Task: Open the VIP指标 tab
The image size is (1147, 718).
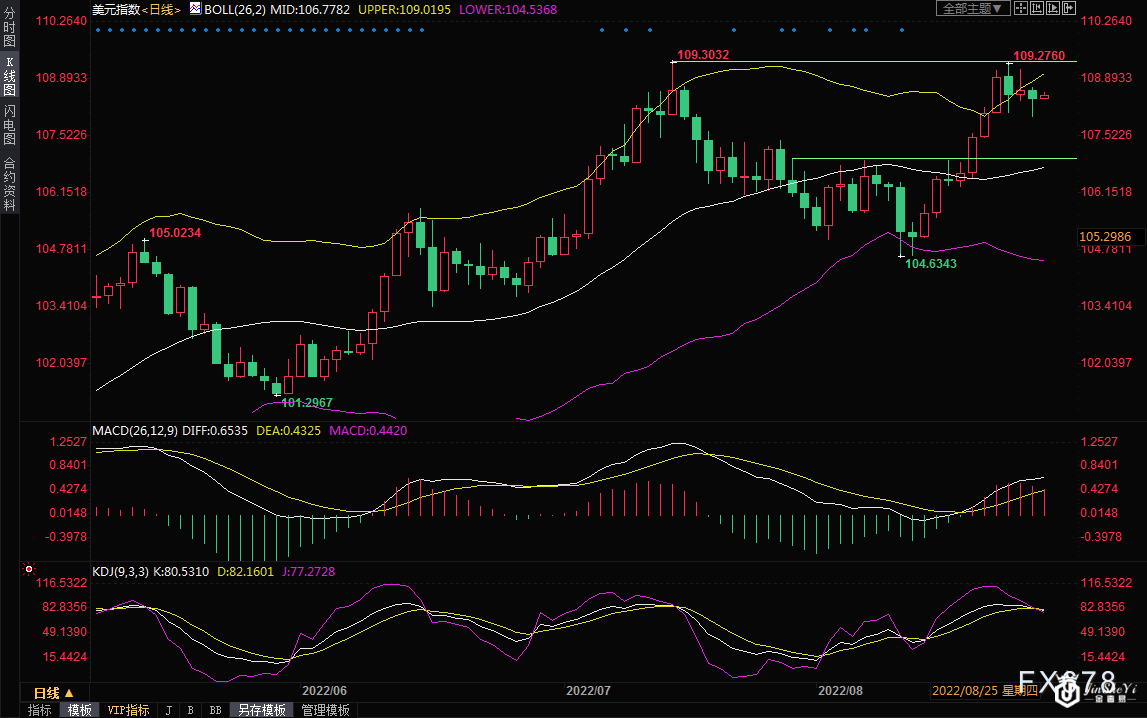Action: pos(128,710)
